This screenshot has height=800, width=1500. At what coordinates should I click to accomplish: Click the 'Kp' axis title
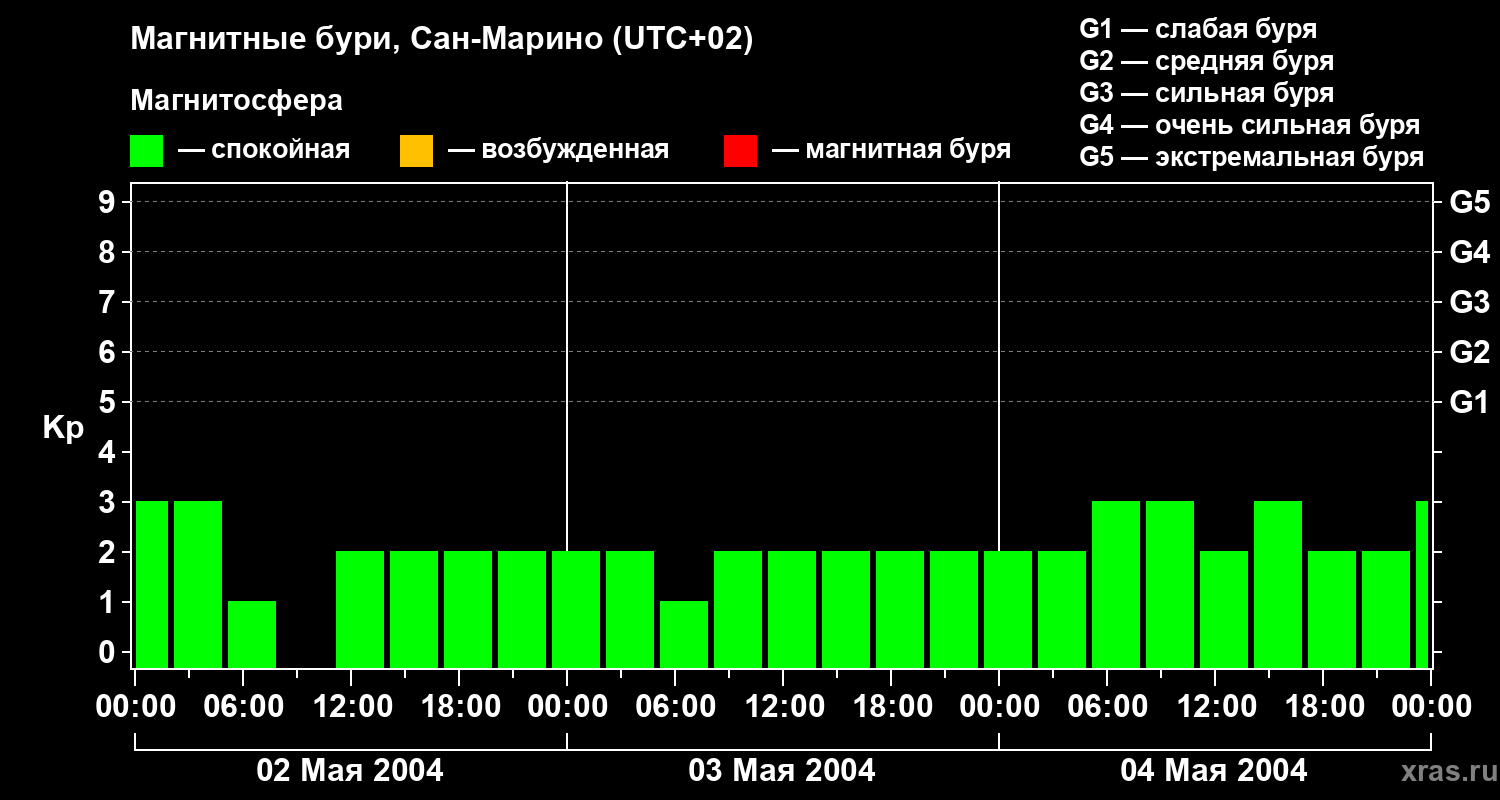[x=63, y=428]
